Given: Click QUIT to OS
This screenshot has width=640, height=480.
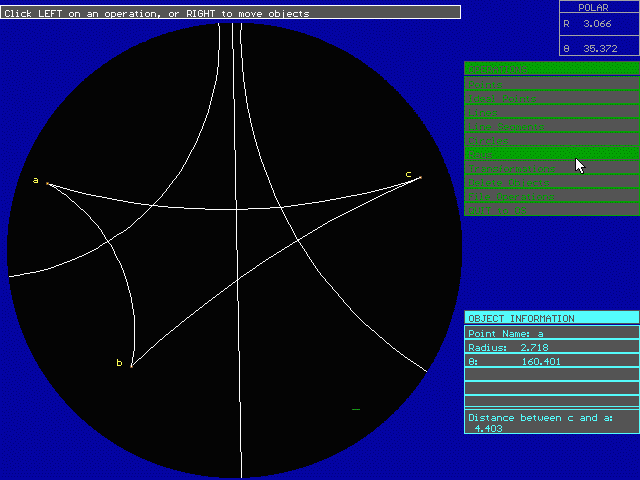Looking at the screenshot, I should 552,209.
